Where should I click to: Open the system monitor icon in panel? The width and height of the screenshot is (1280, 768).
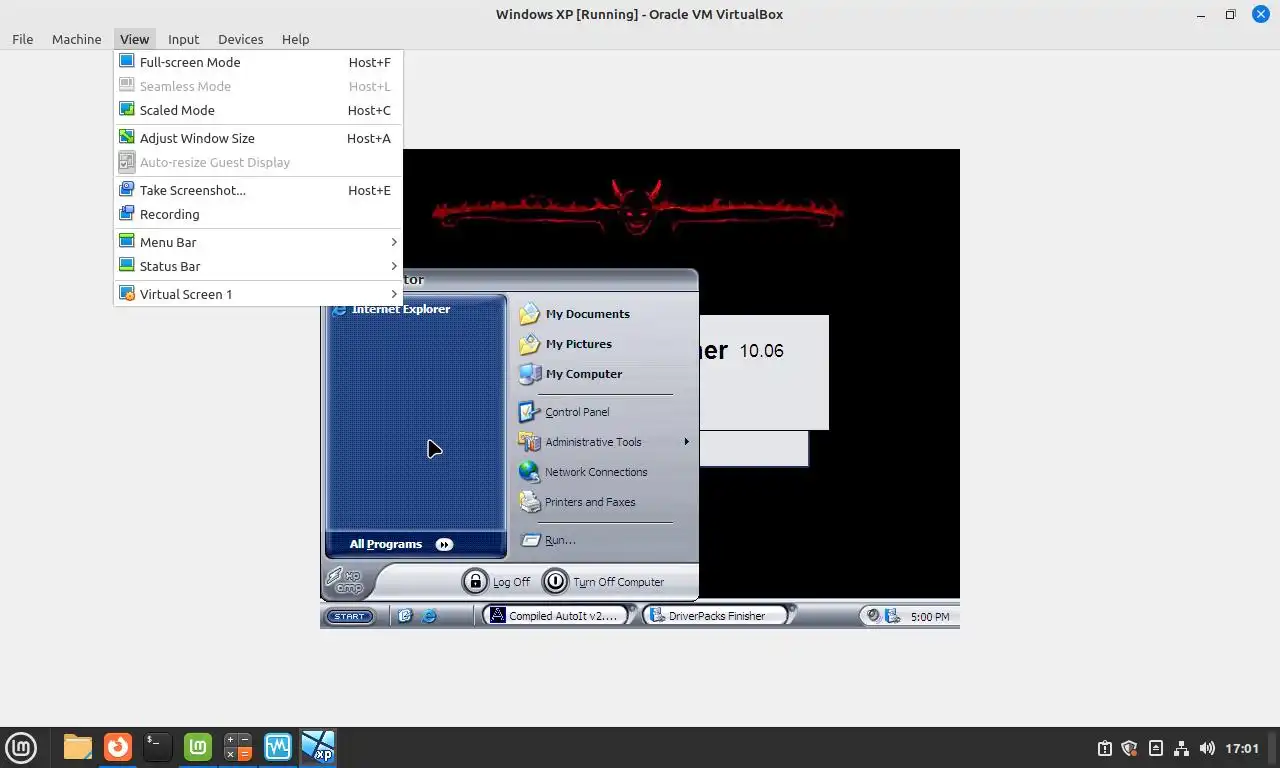tap(278, 747)
